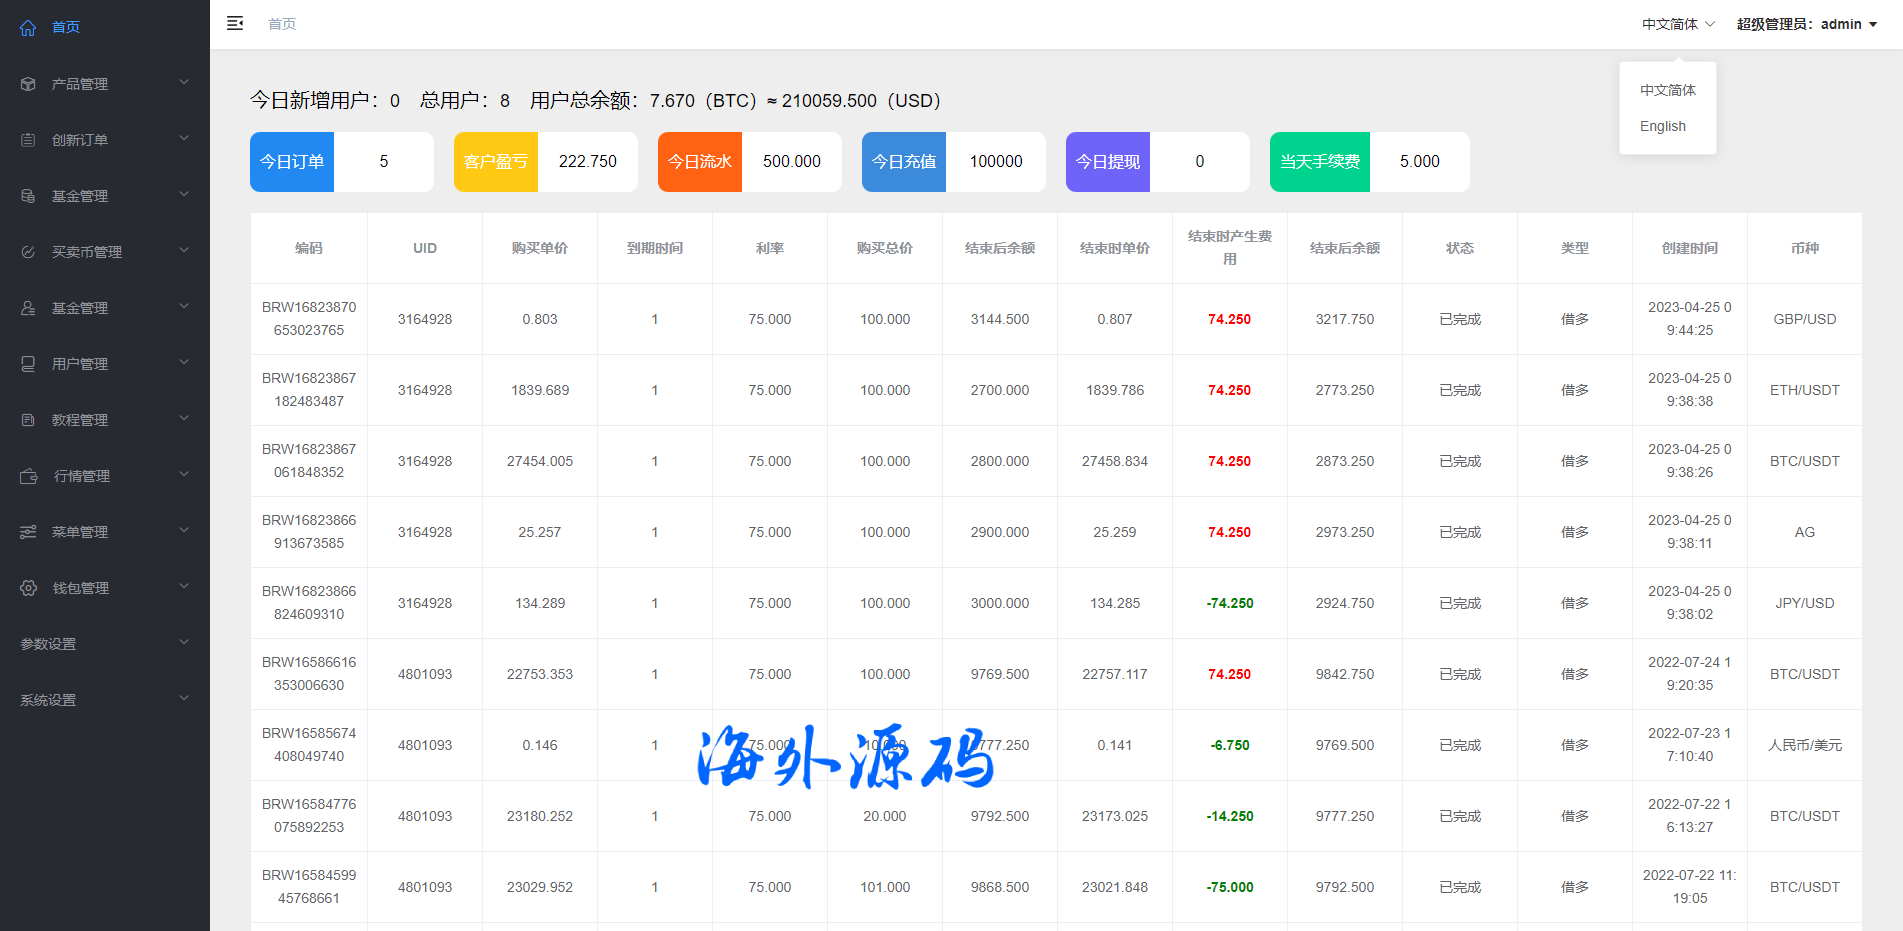
Task: Expand the 系统设置 chevron in sidebar
Action: 184,698
